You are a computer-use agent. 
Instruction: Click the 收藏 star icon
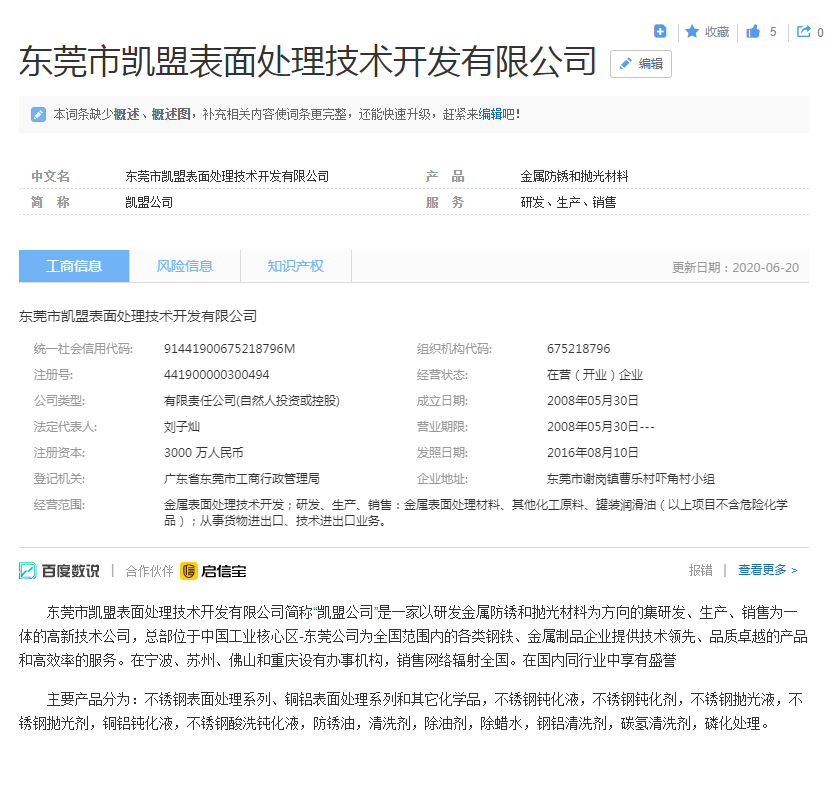(692, 32)
